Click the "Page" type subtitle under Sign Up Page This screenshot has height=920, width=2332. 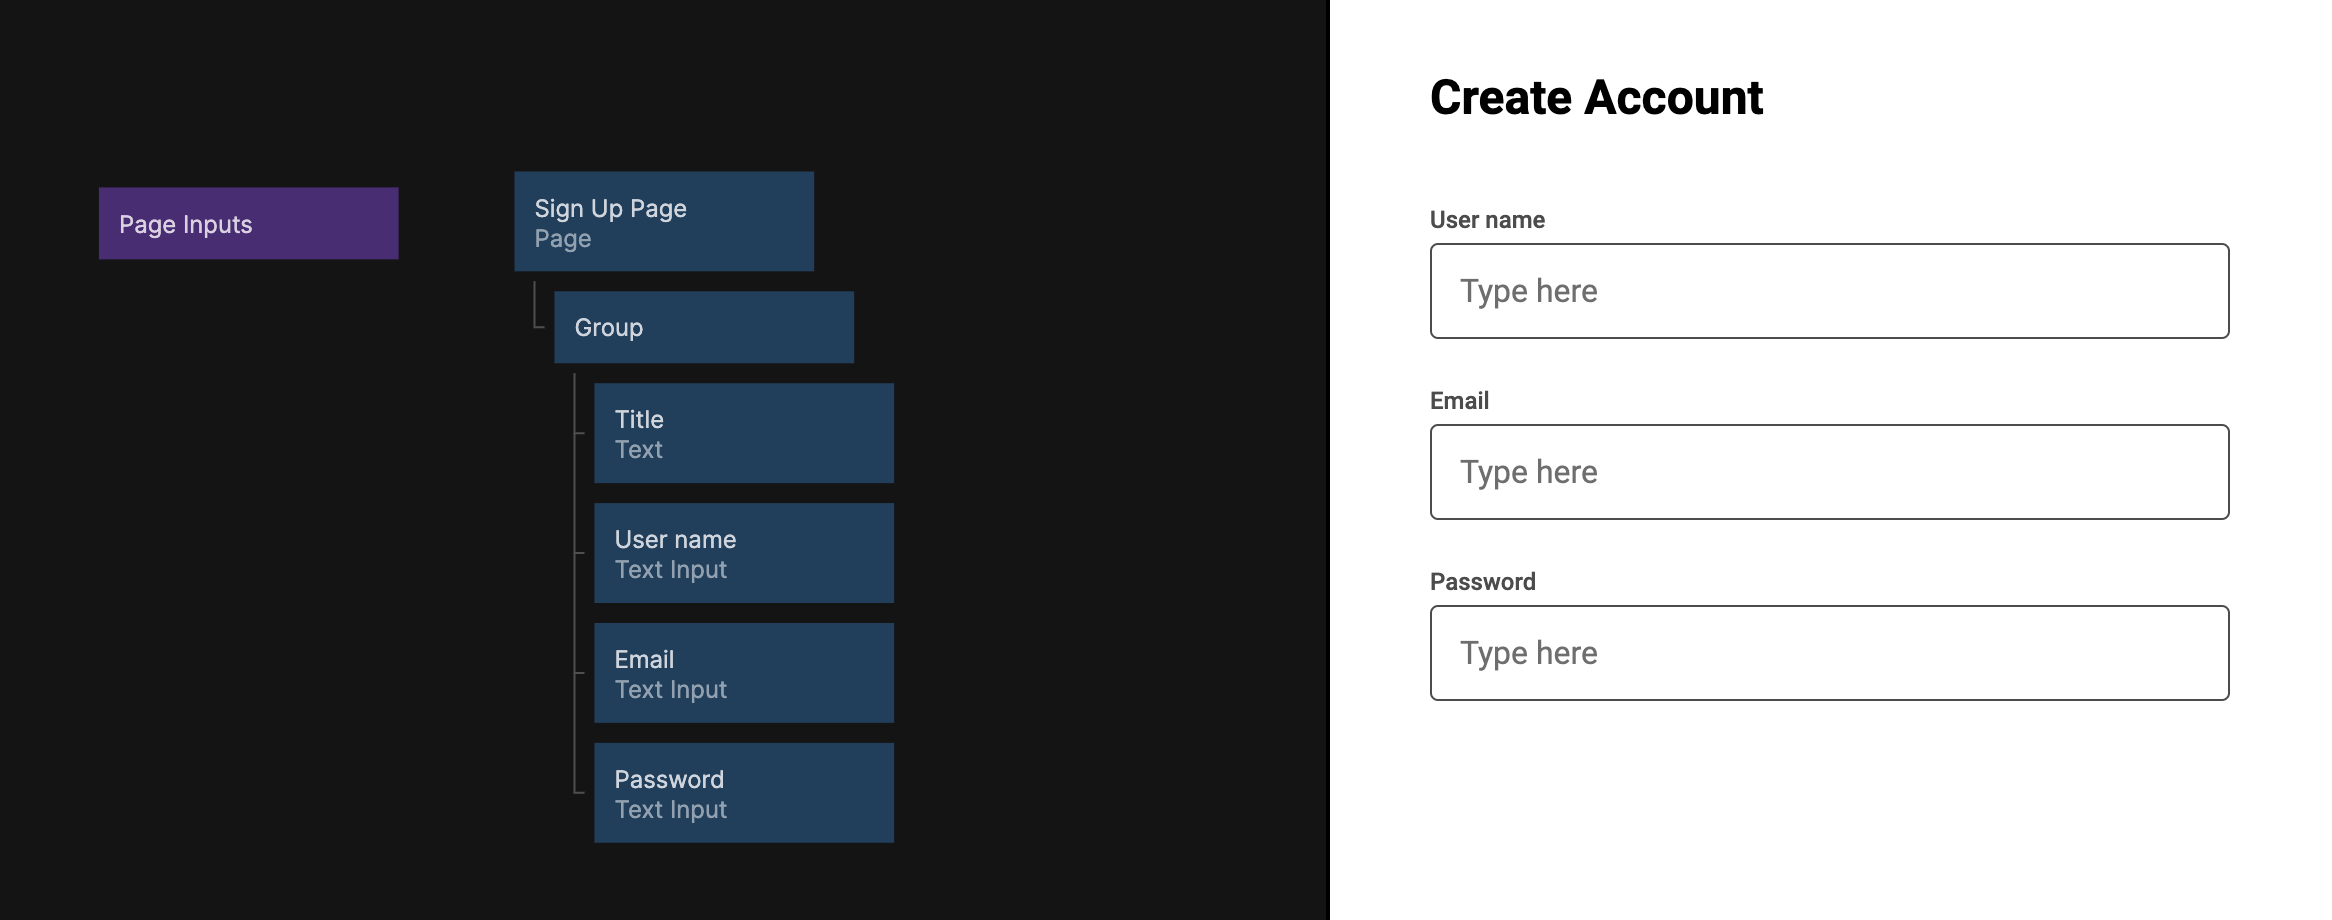click(563, 240)
